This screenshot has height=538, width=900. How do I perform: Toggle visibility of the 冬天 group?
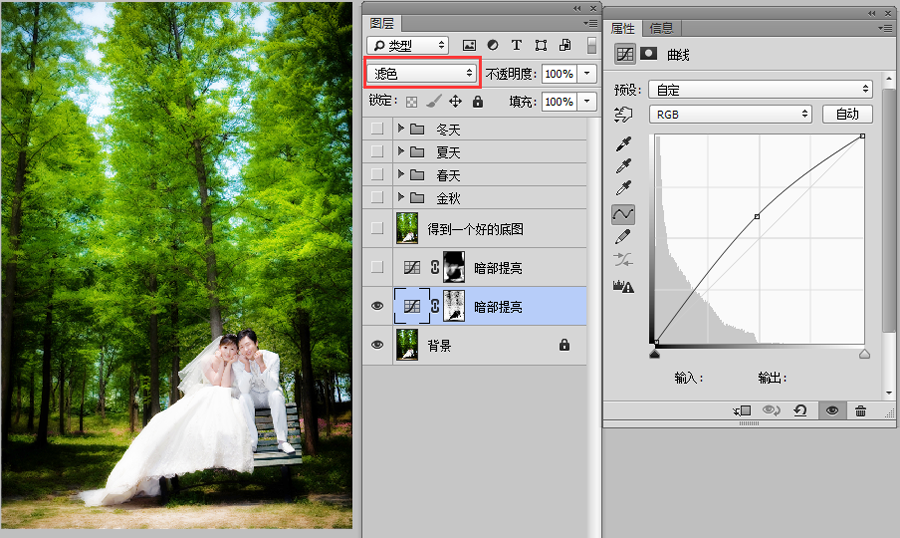point(377,129)
